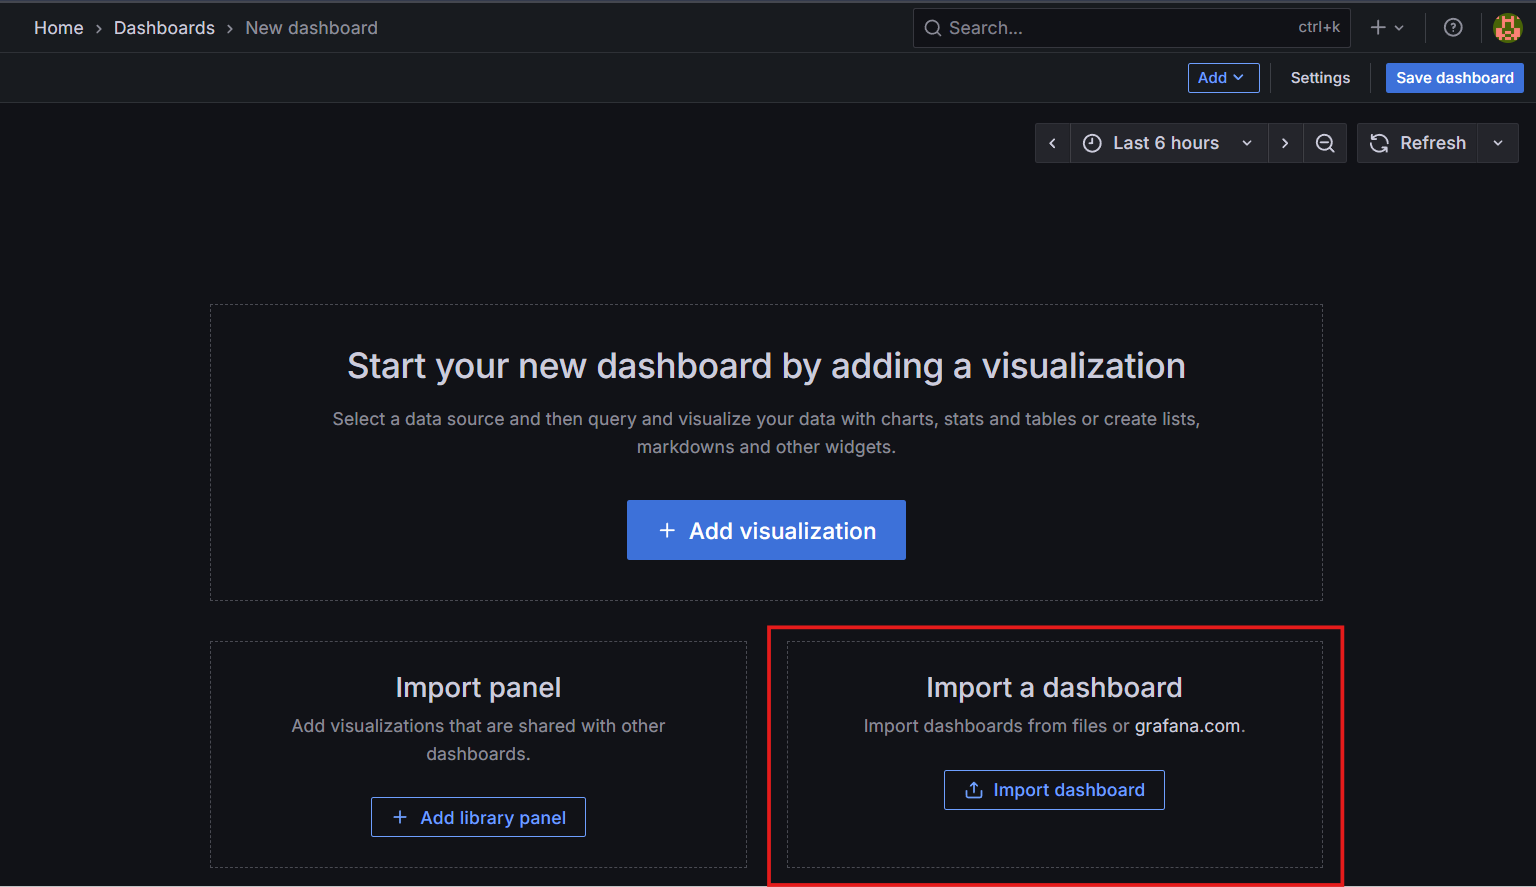Click the Import a dashboard heading

(1054, 687)
